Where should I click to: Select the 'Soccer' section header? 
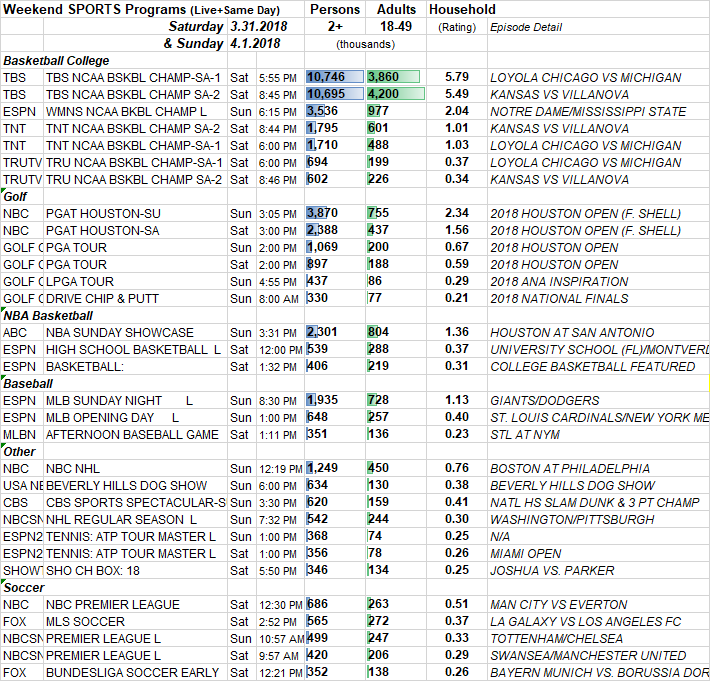click(x=24, y=588)
